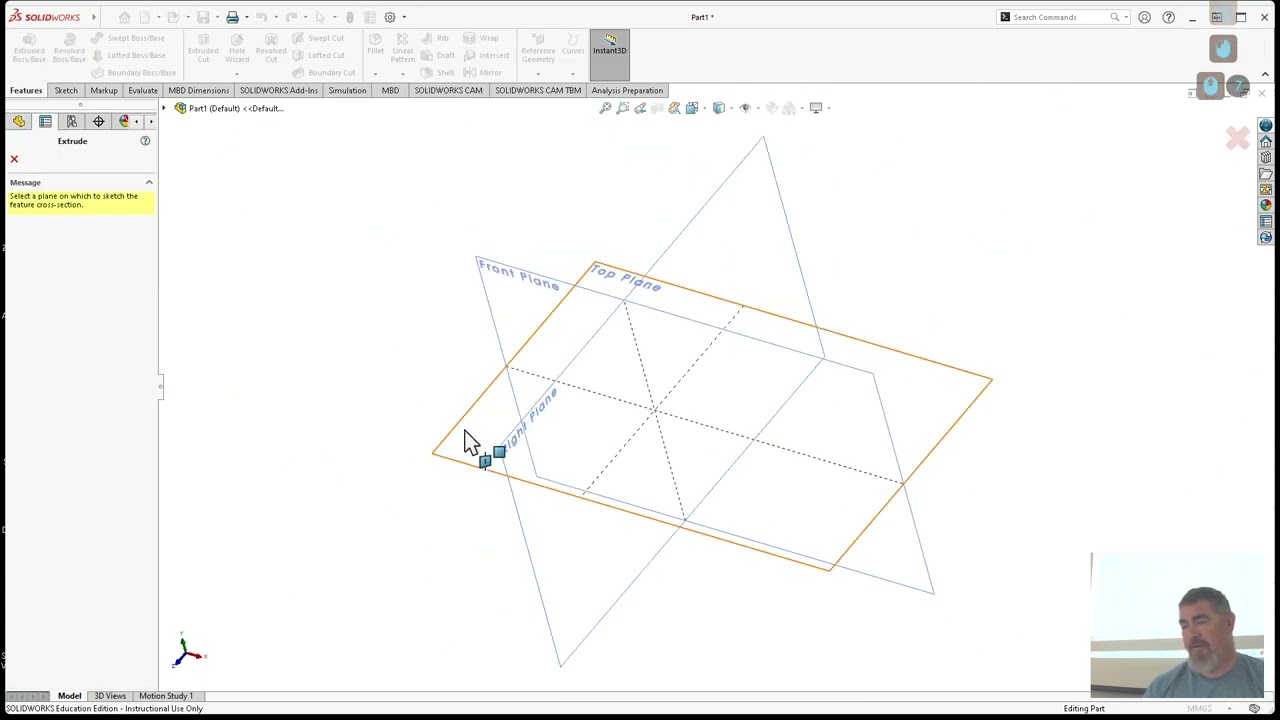Open the ConfigurationManager tab icon

coord(72,121)
